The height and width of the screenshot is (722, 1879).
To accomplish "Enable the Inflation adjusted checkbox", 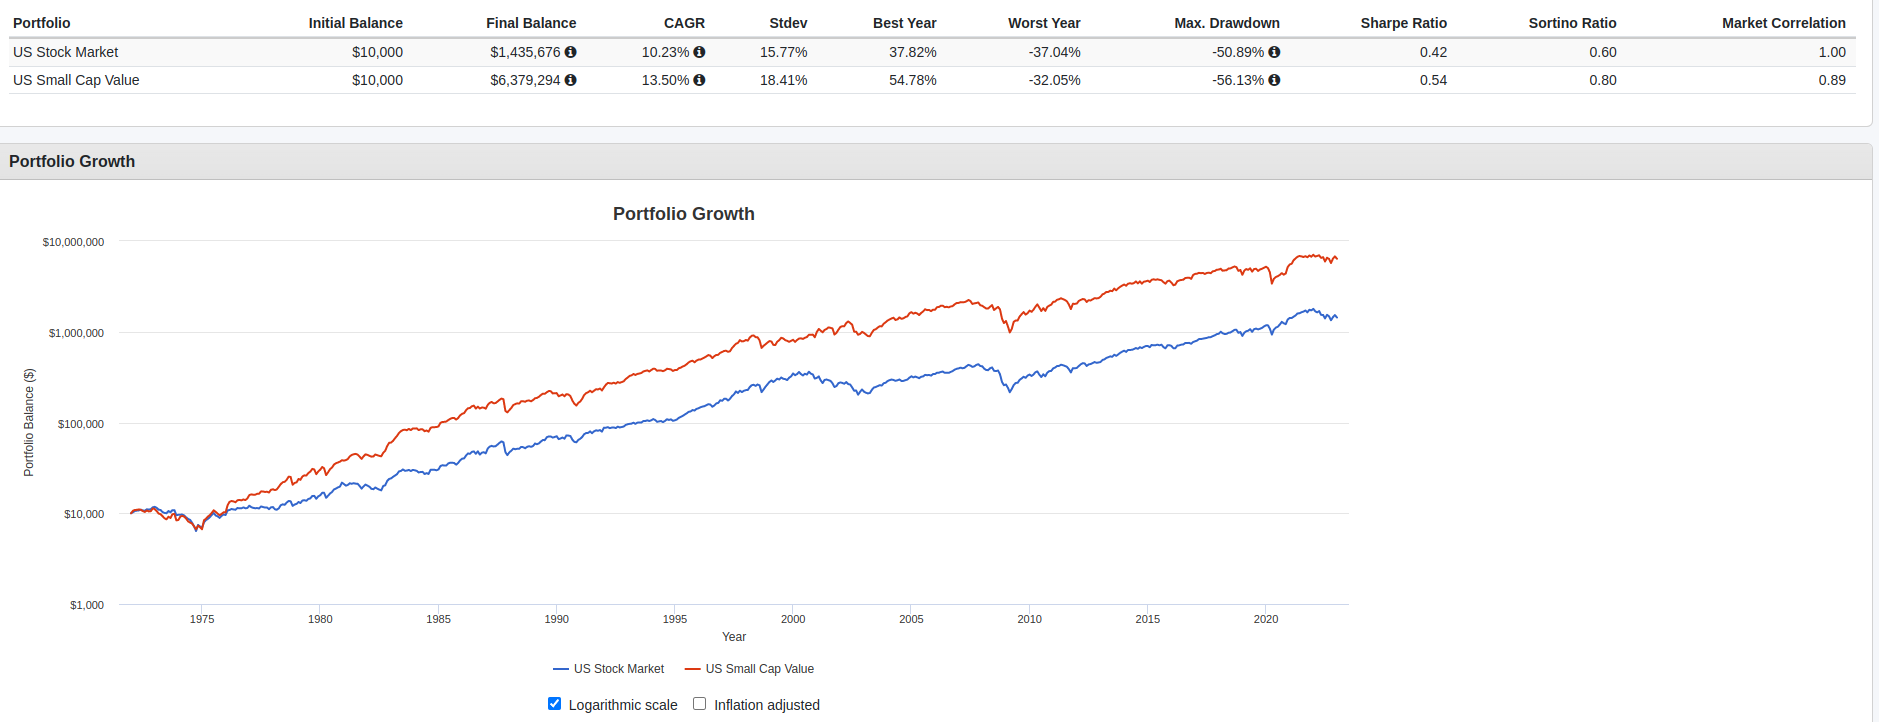I will [x=700, y=704].
